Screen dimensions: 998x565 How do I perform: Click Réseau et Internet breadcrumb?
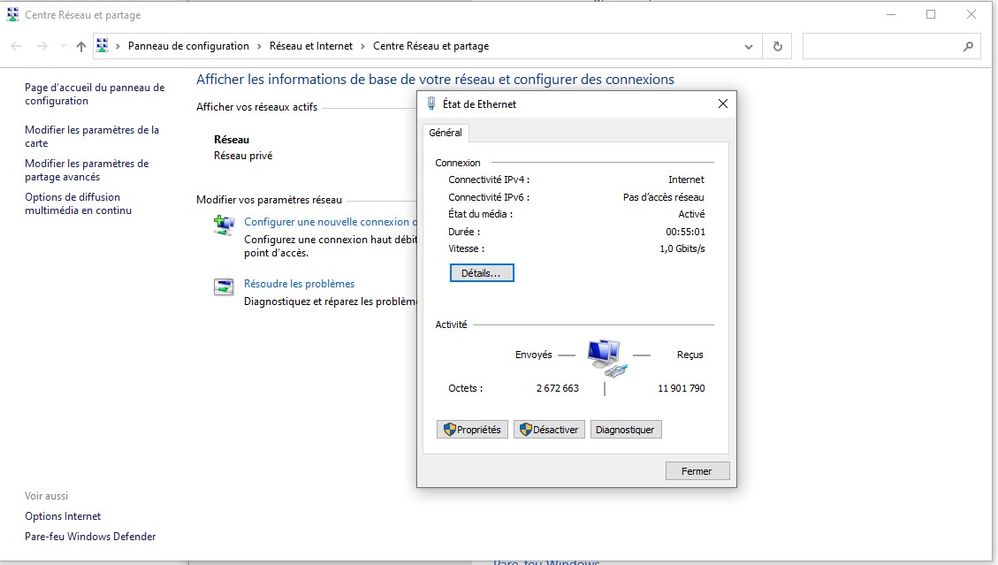[311, 46]
